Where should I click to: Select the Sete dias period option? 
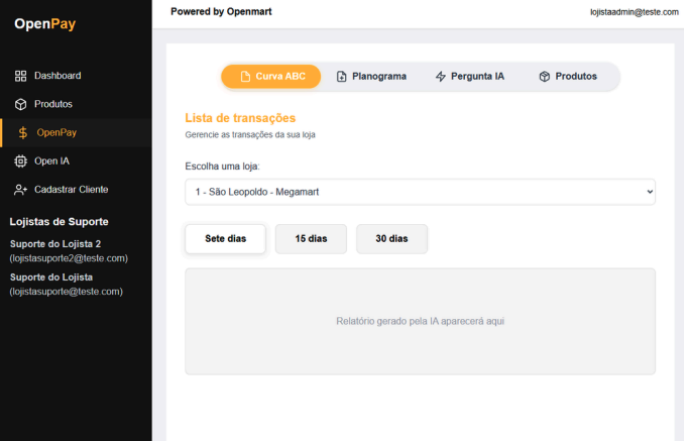point(226,239)
